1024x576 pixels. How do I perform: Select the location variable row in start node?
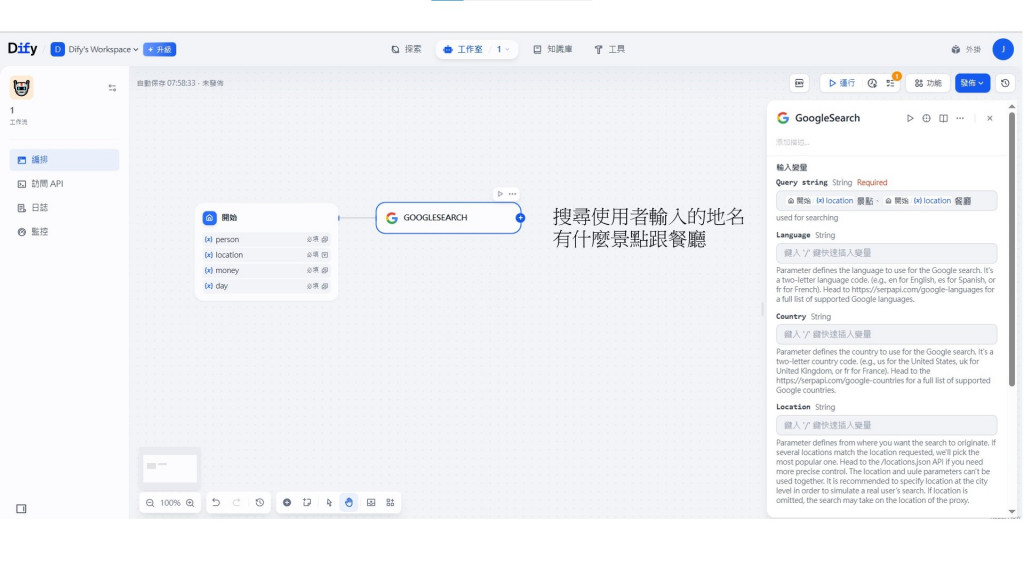266,255
